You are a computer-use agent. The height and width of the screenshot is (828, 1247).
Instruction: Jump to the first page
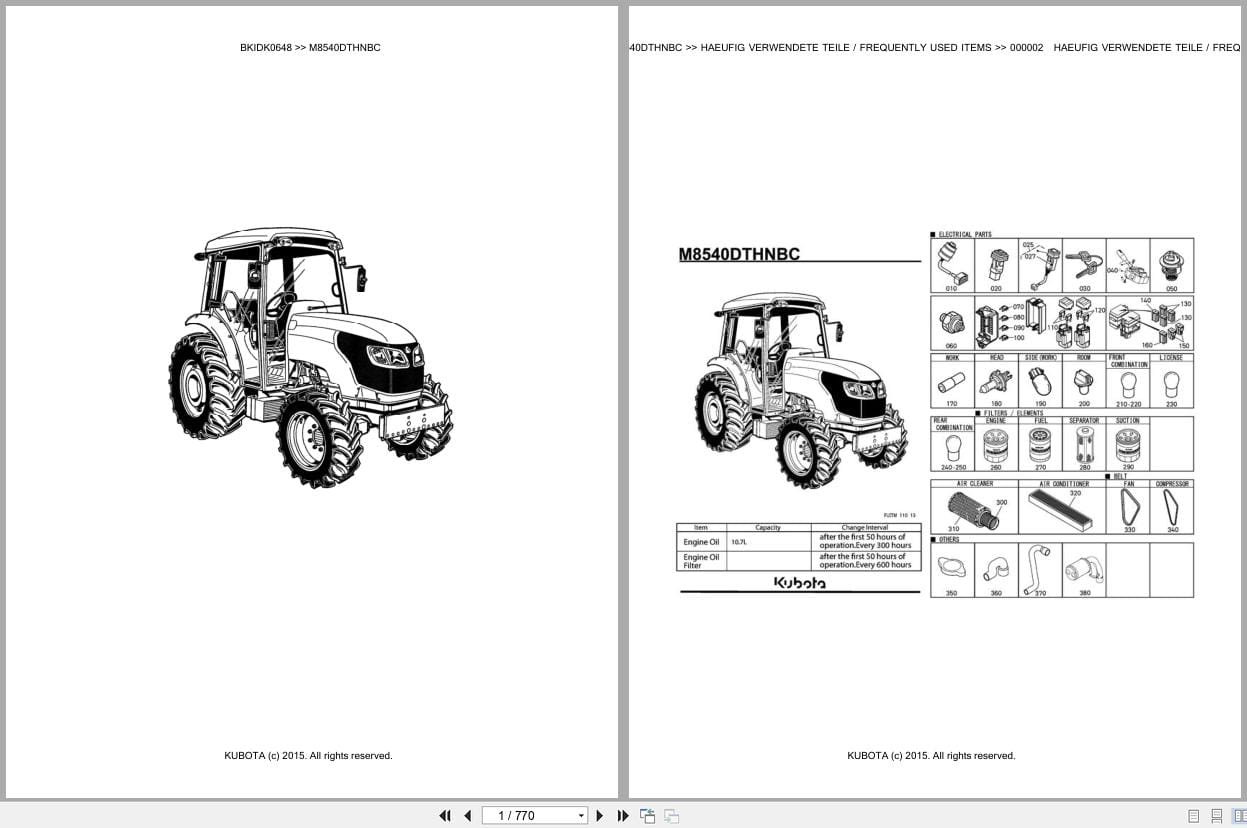click(445, 815)
